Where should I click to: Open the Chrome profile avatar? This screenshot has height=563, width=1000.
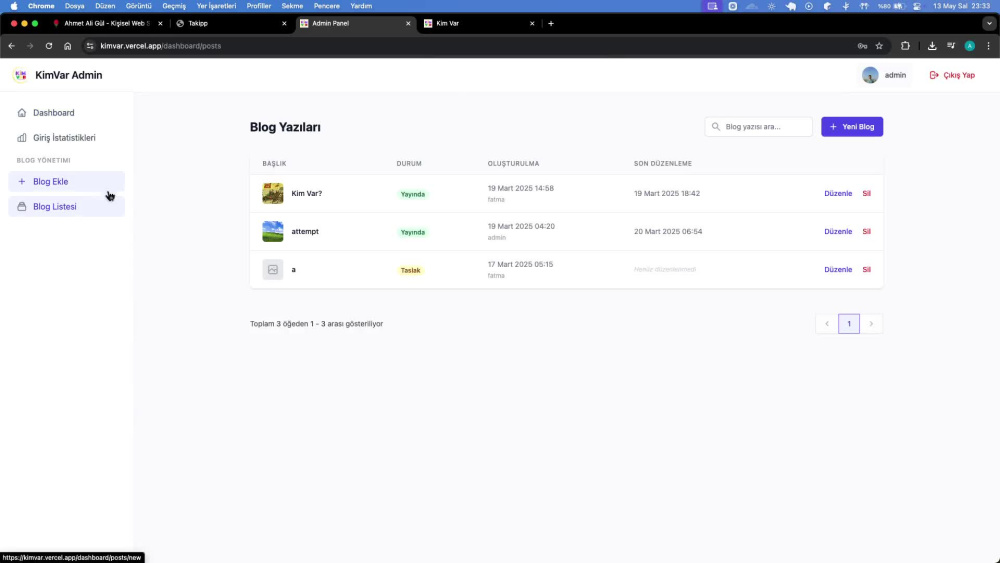coord(969,46)
